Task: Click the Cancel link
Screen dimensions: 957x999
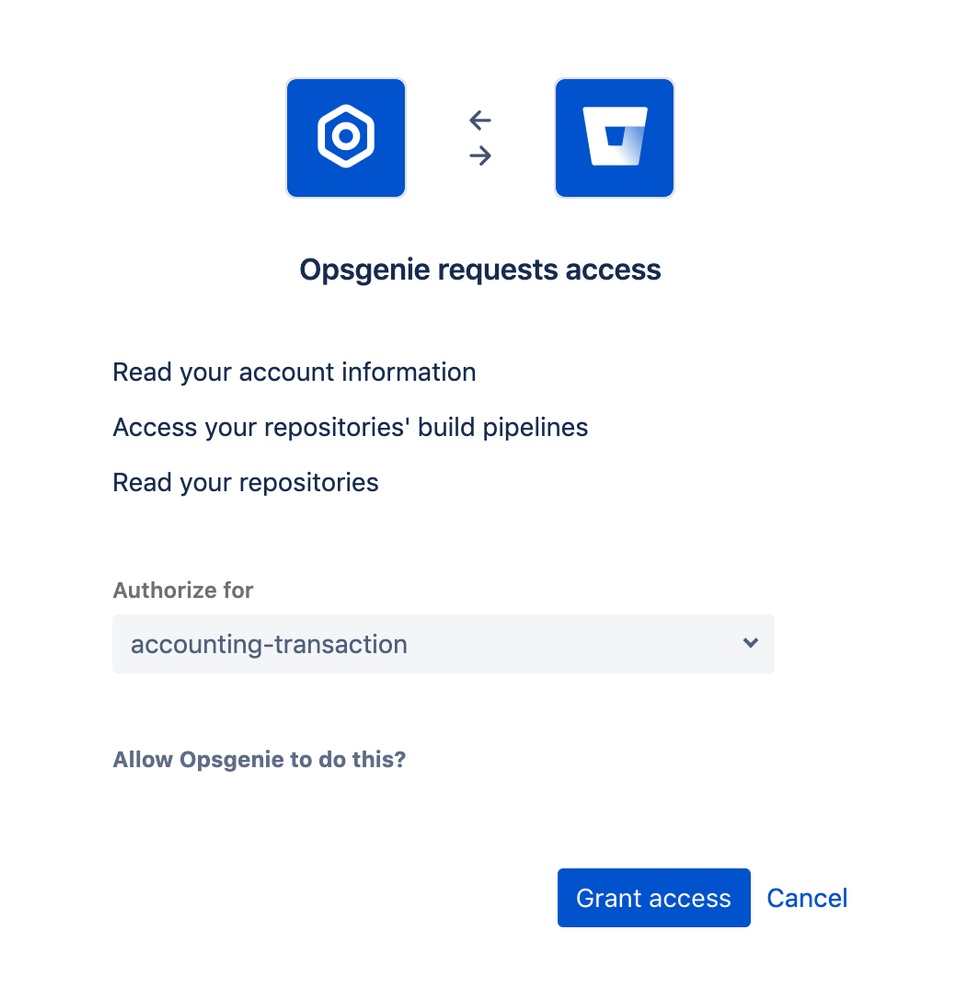Action: click(807, 898)
